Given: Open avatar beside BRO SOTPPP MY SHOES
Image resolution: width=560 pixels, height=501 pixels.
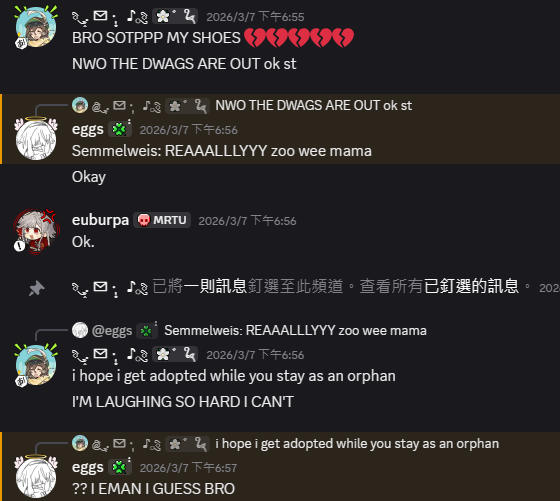Looking at the screenshot, I should (36, 27).
